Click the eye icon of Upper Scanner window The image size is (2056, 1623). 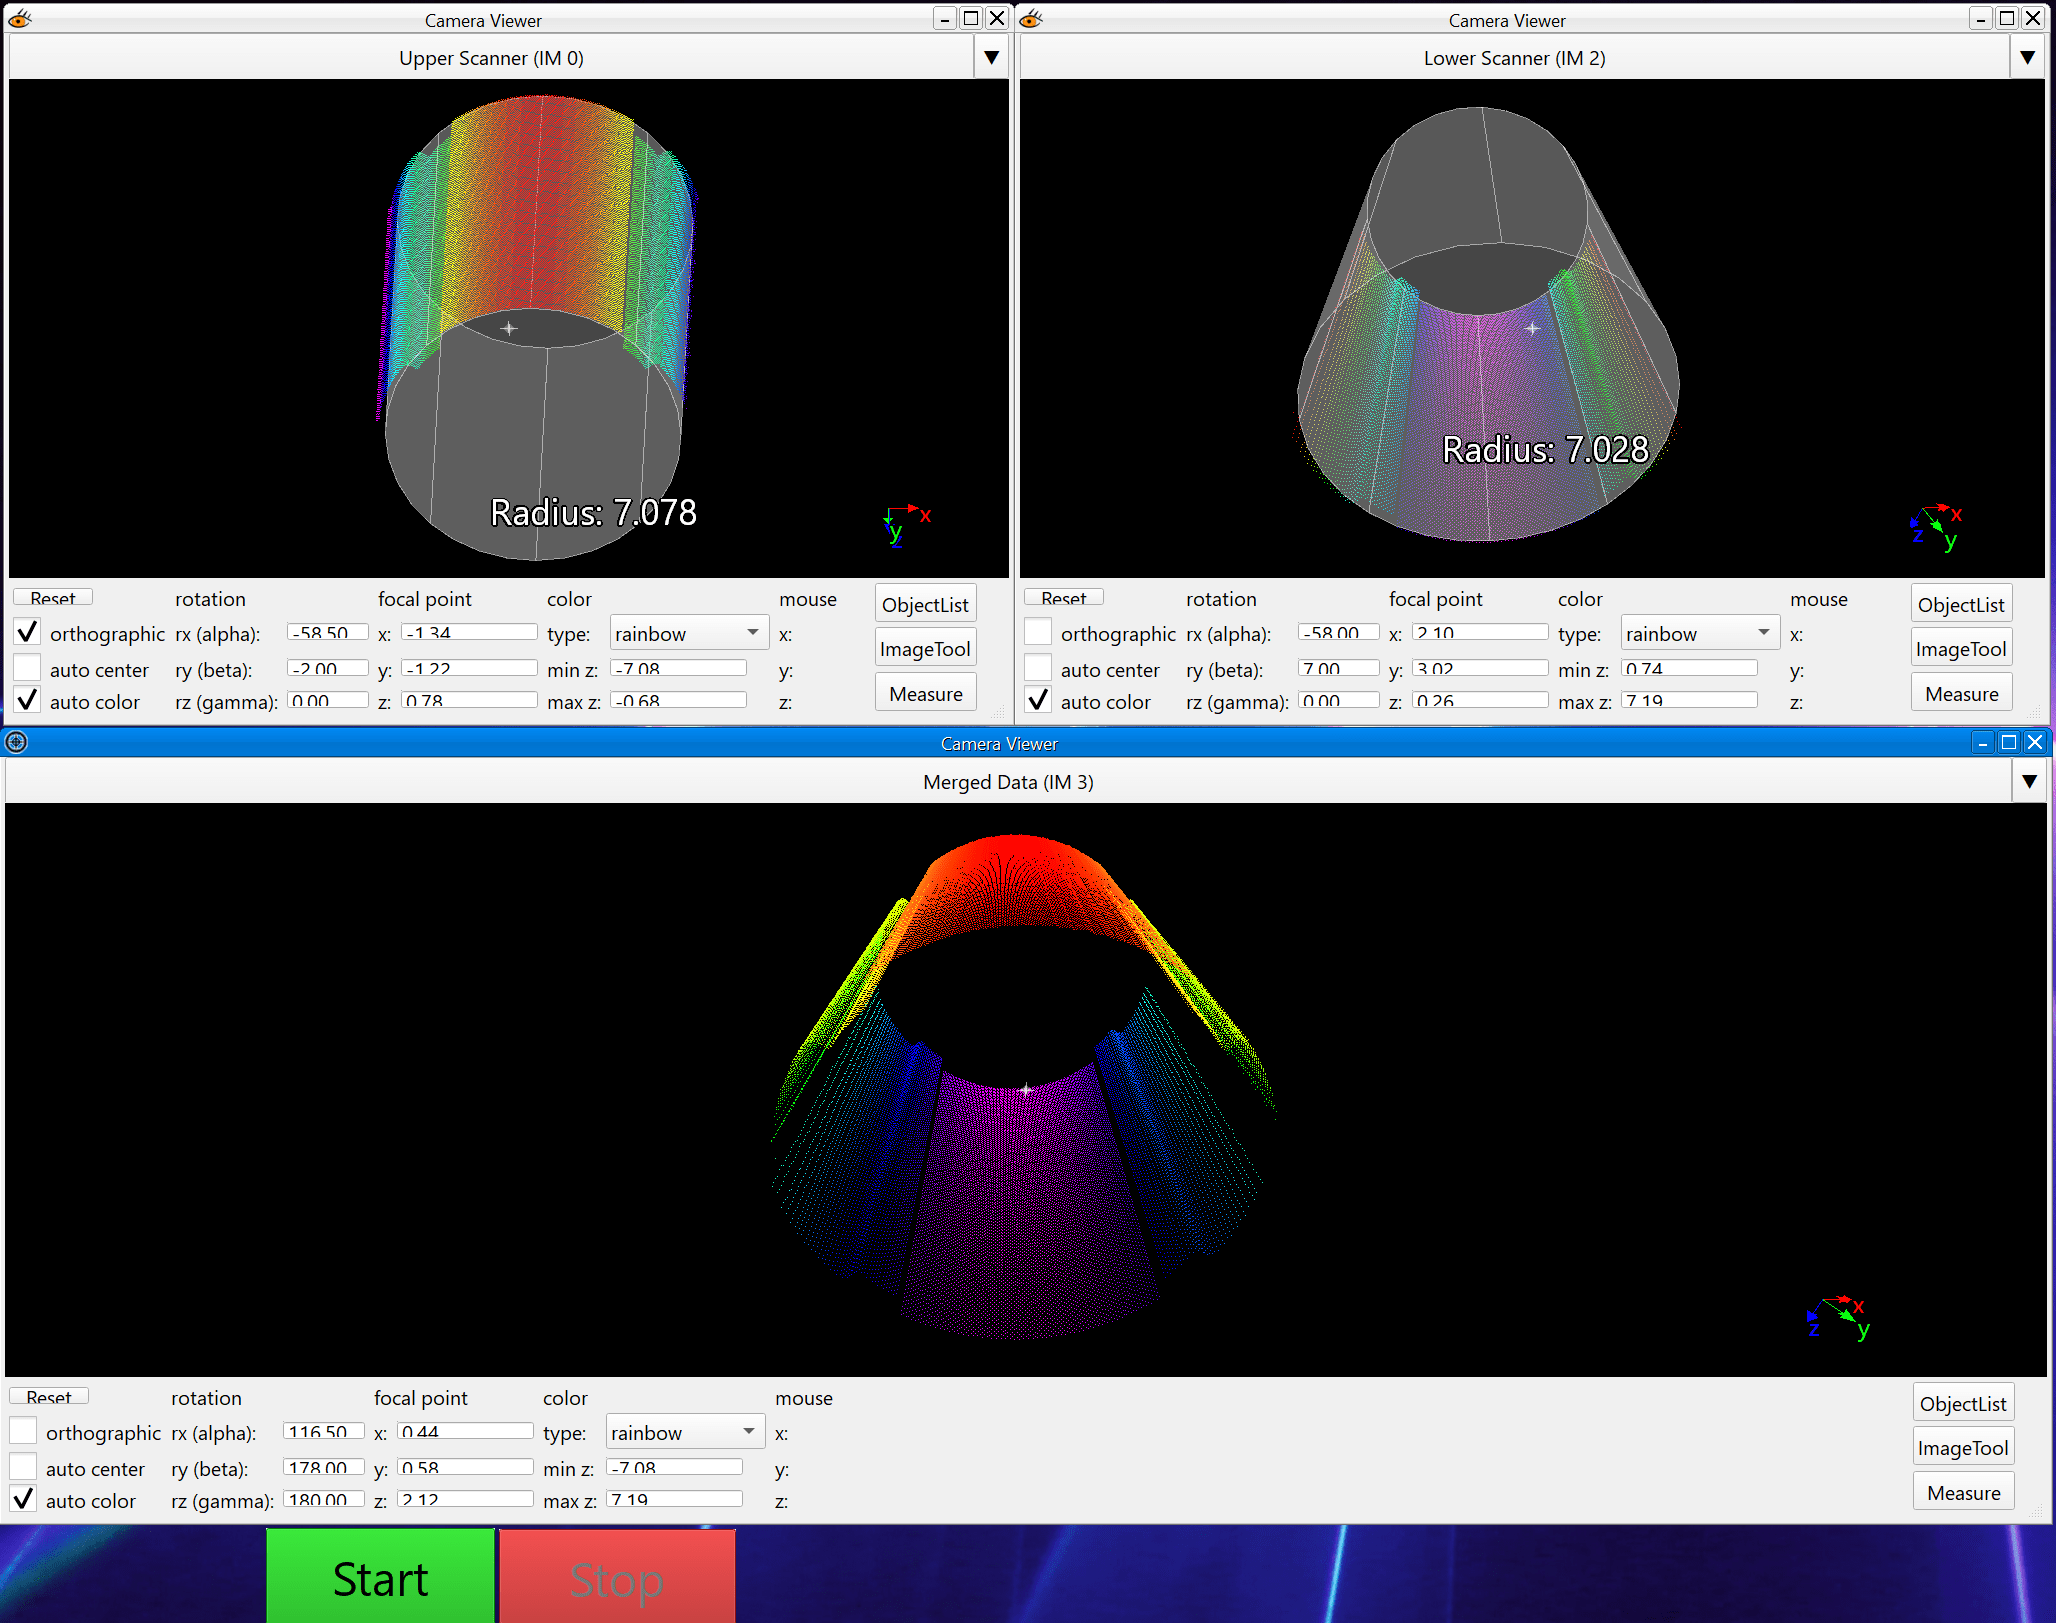(x=19, y=19)
